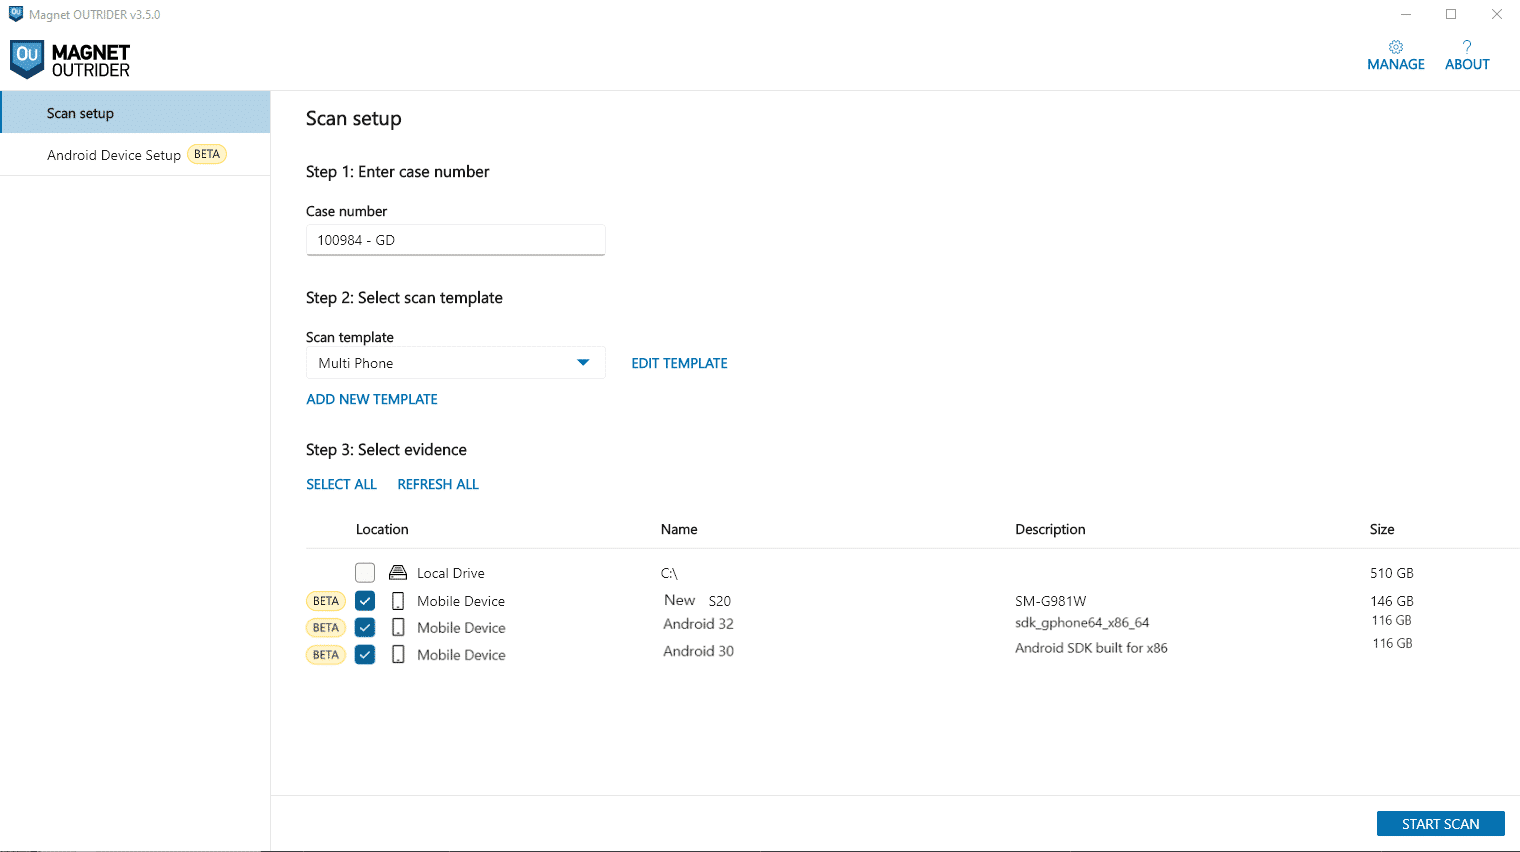Click ADD NEW TEMPLATE
This screenshot has height=852, width=1520.
(x=372, y=399)
